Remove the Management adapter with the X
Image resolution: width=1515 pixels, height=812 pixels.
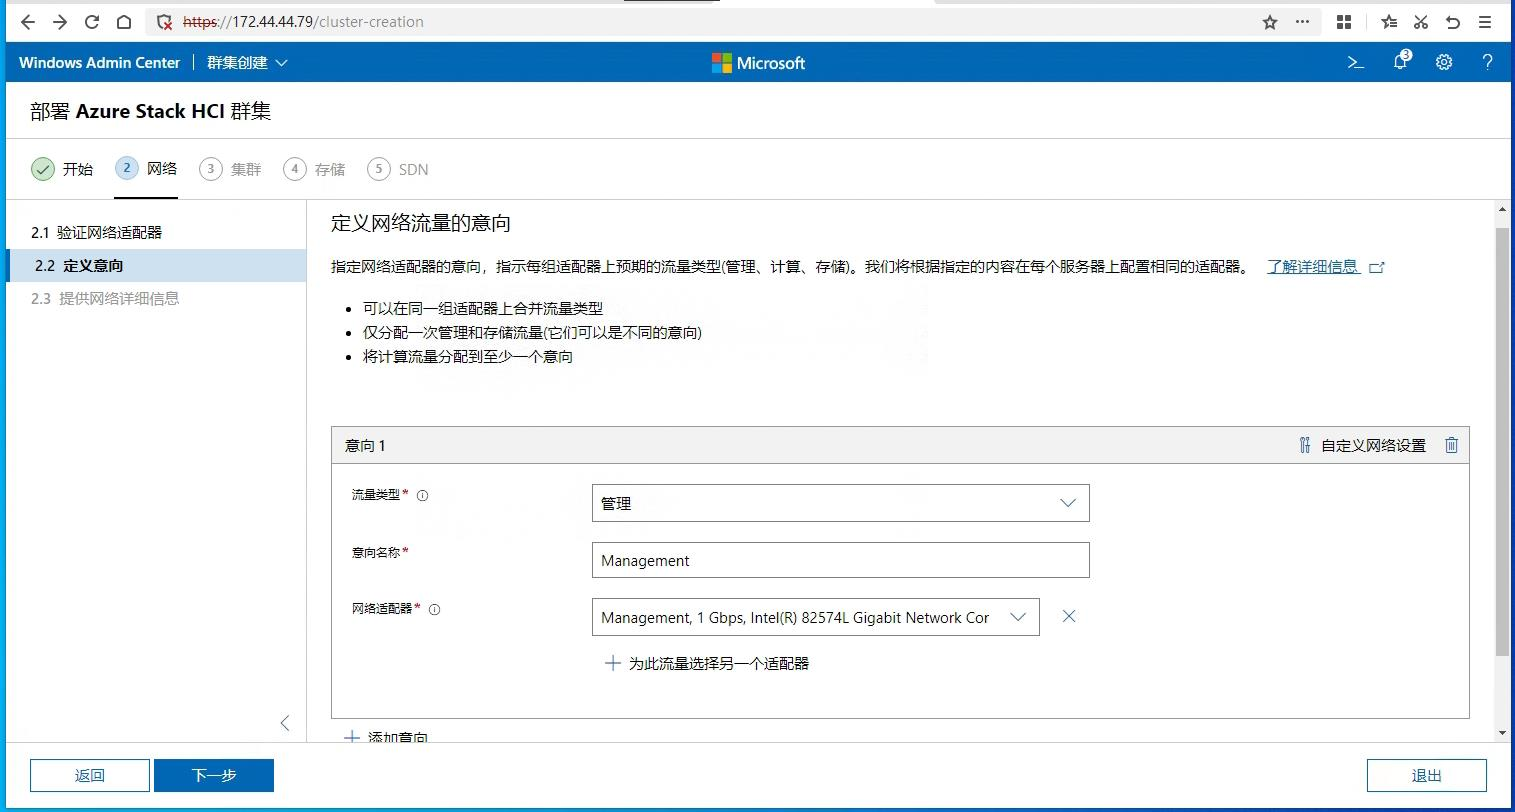(x=1069, y=616)
